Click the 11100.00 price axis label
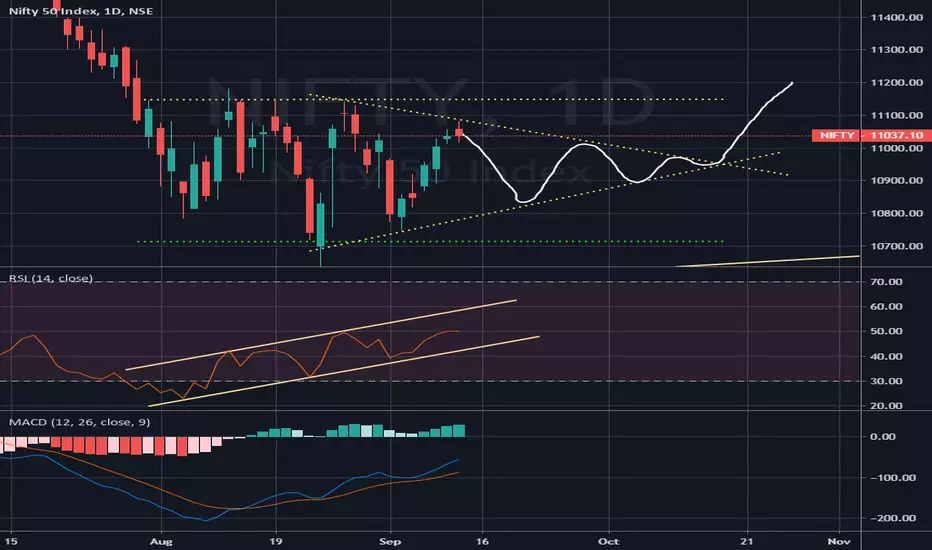 click(896, 115)
